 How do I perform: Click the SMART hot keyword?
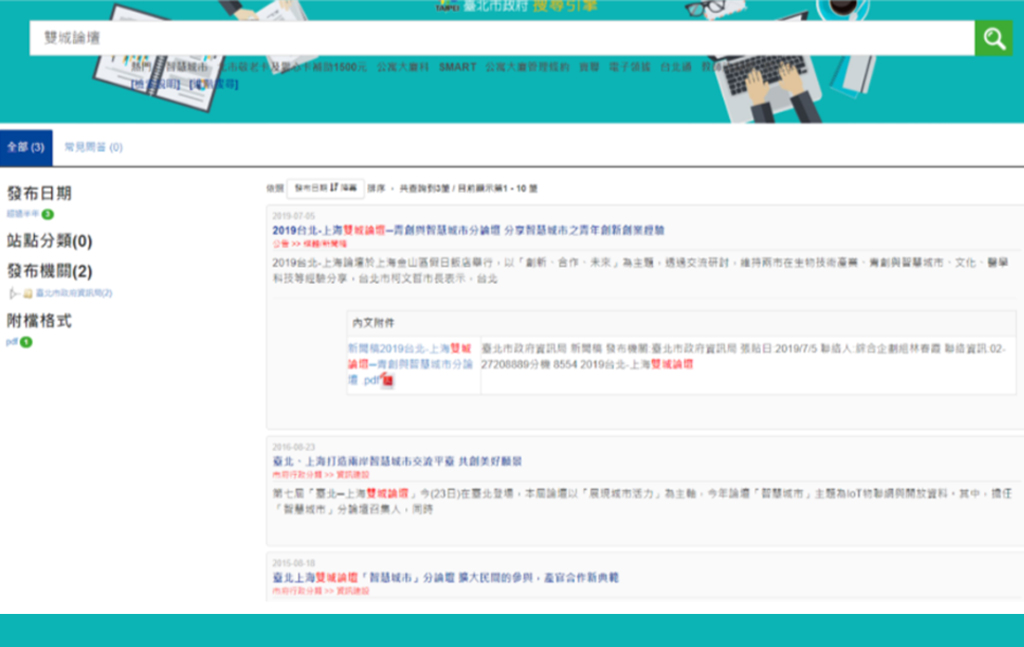457,67
